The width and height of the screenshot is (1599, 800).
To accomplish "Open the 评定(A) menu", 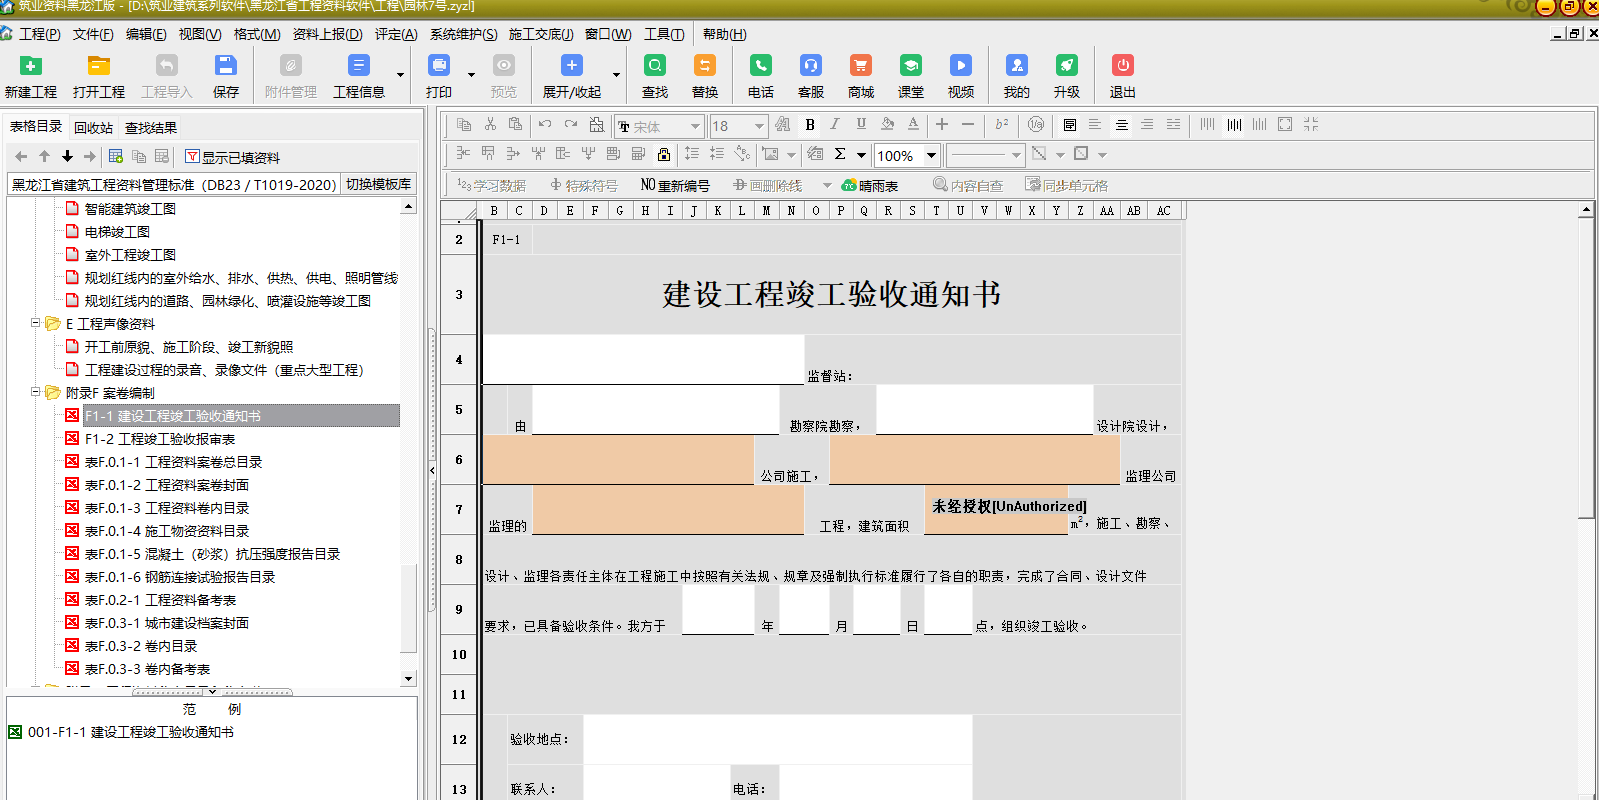I will 396,34.
